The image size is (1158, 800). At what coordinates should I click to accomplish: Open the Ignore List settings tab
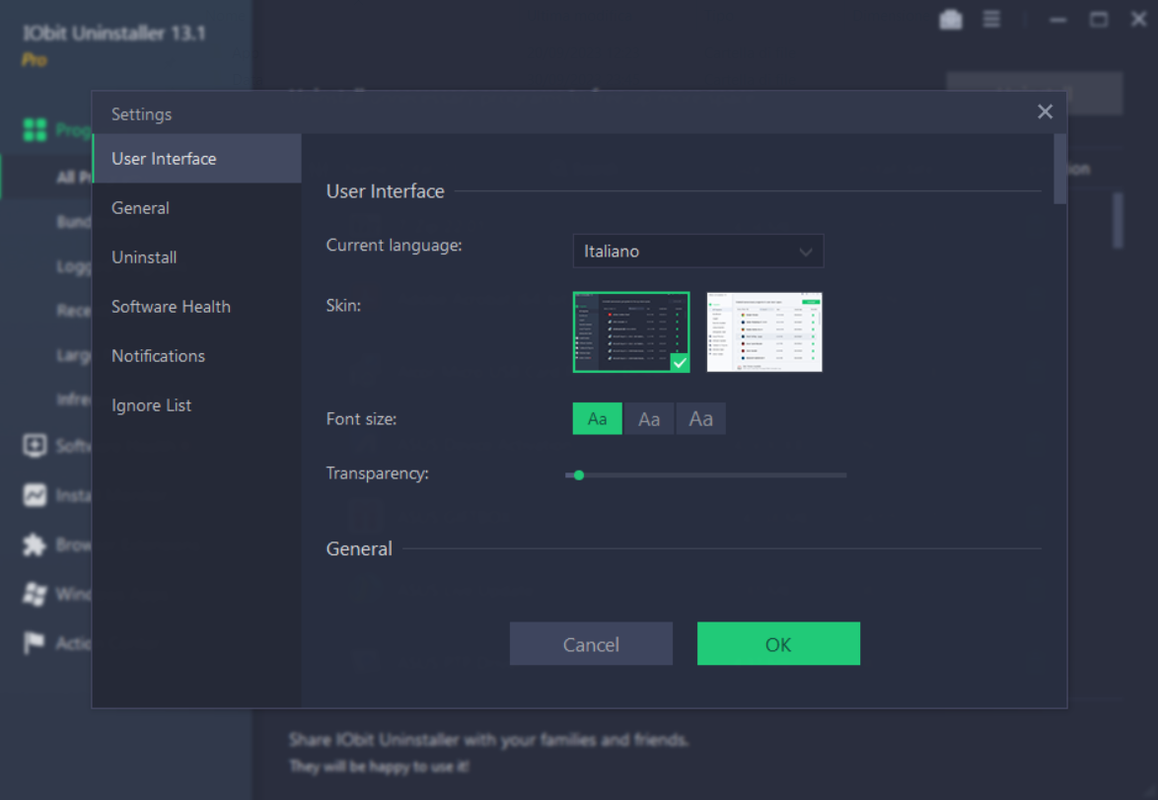[x=196, y=406]
